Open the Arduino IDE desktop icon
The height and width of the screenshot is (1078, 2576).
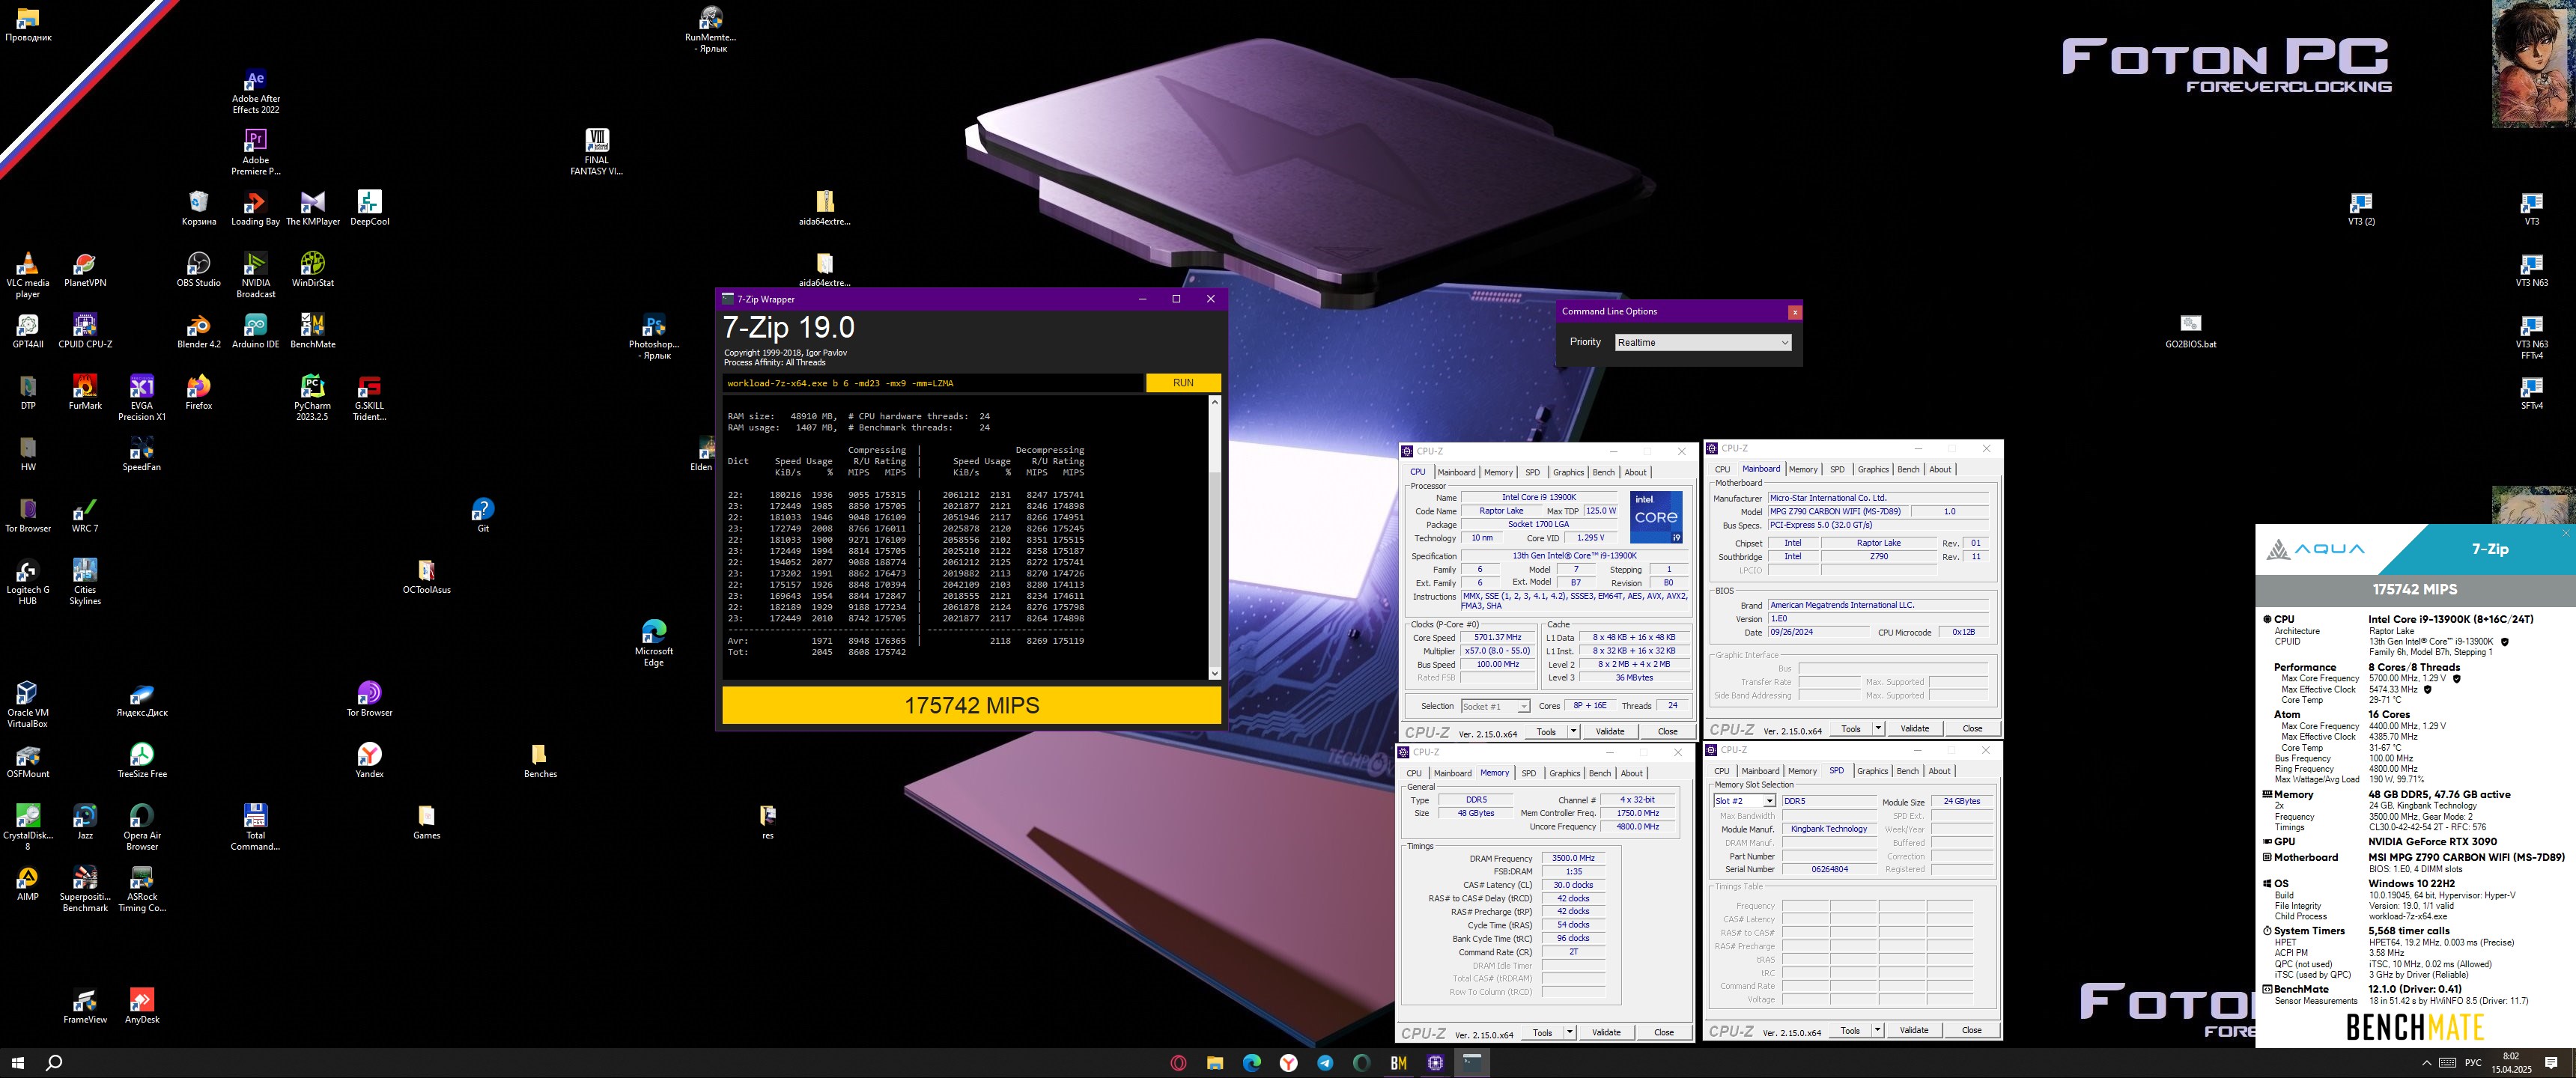[x=255, y=330]
